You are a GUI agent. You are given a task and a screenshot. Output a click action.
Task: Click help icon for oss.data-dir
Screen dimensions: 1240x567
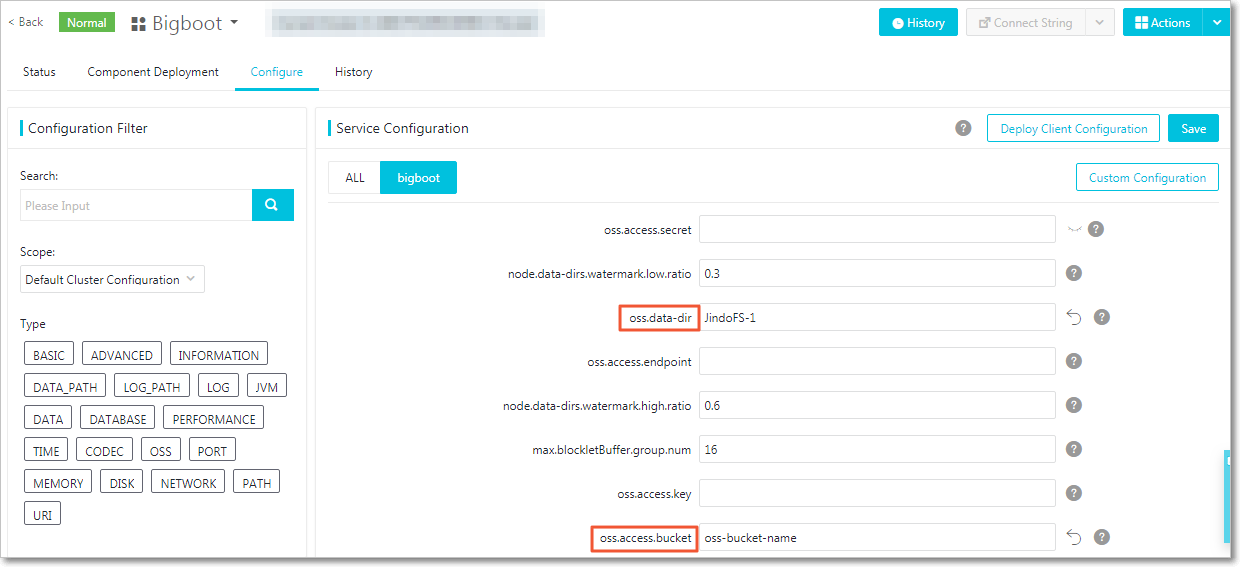[x=1102, y=317]
